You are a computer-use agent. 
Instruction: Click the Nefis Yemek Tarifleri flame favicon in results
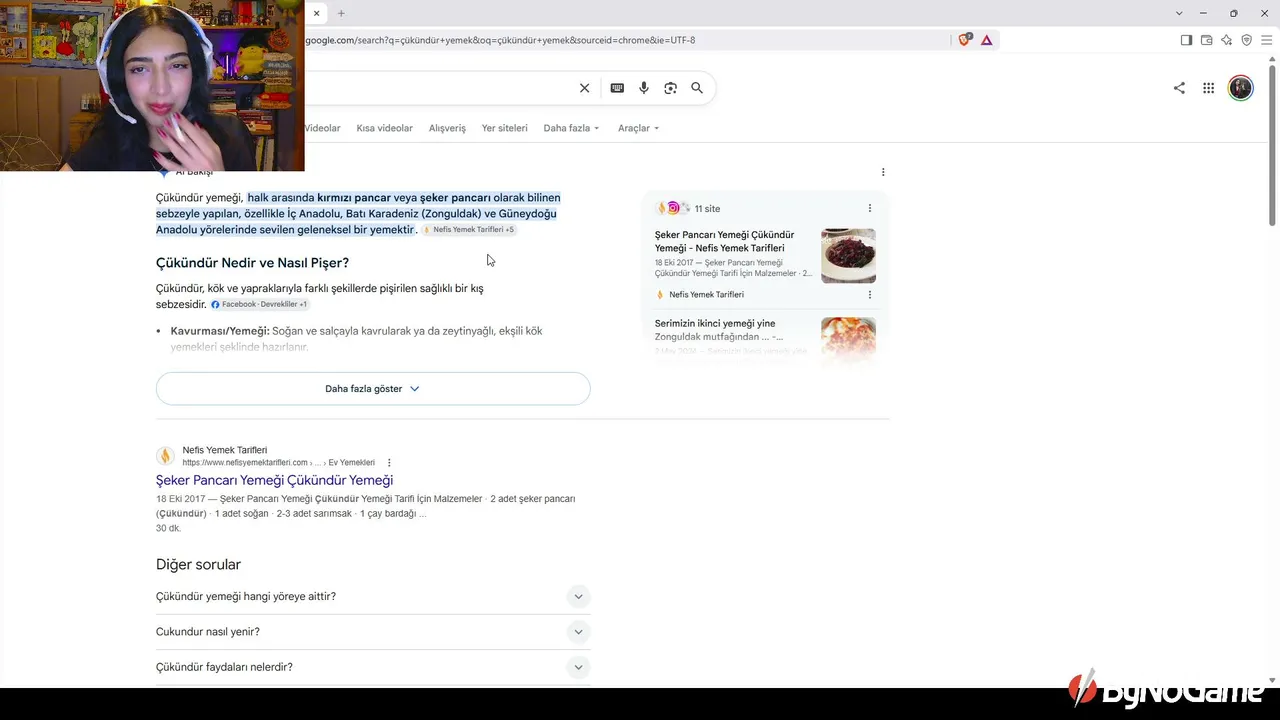165,456
